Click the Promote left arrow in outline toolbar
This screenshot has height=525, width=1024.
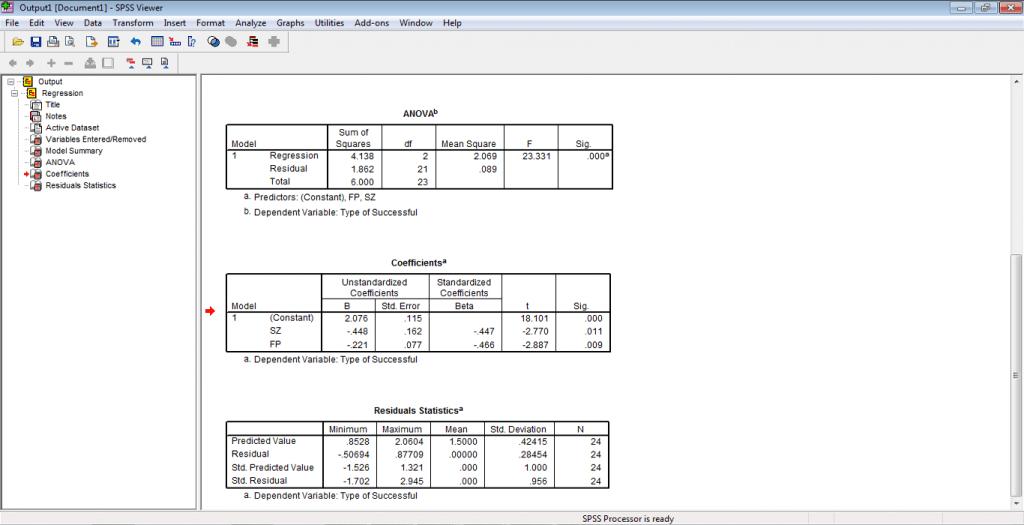pos(13,63)
